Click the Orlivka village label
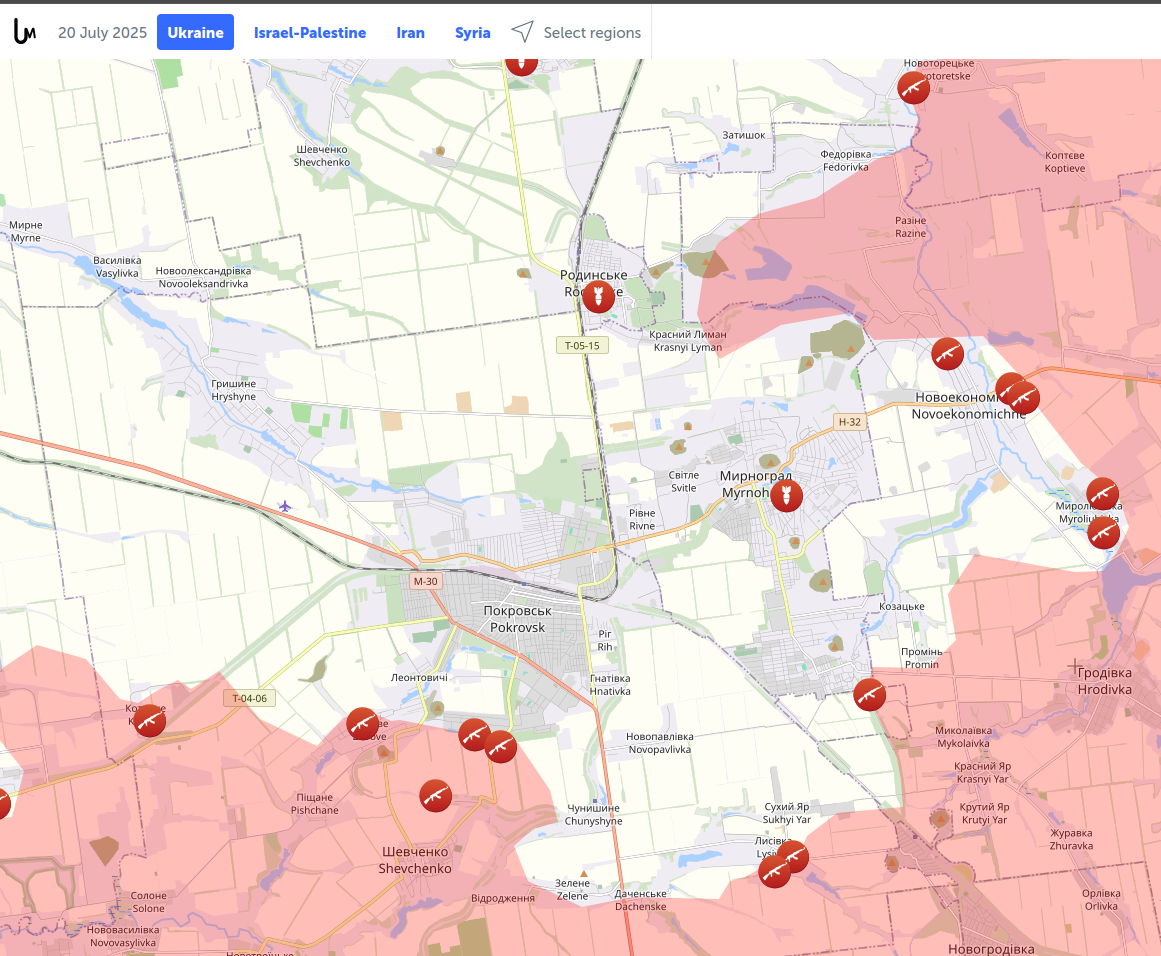 (x=1101, y=900)
